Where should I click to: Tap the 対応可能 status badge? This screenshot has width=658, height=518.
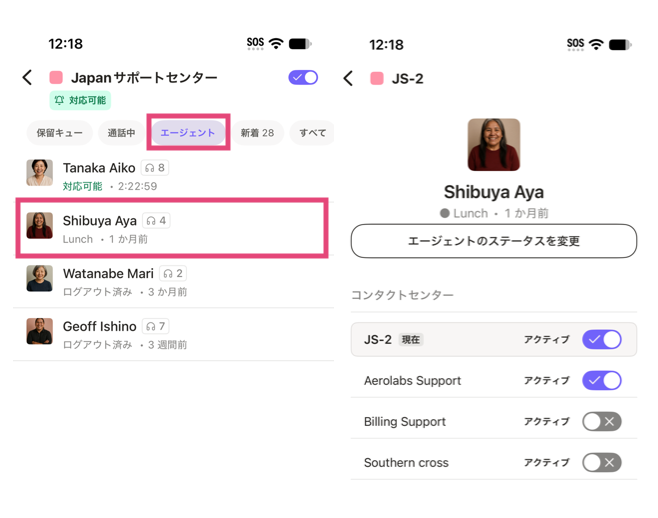pyautogui.click(x=80, y=100)
